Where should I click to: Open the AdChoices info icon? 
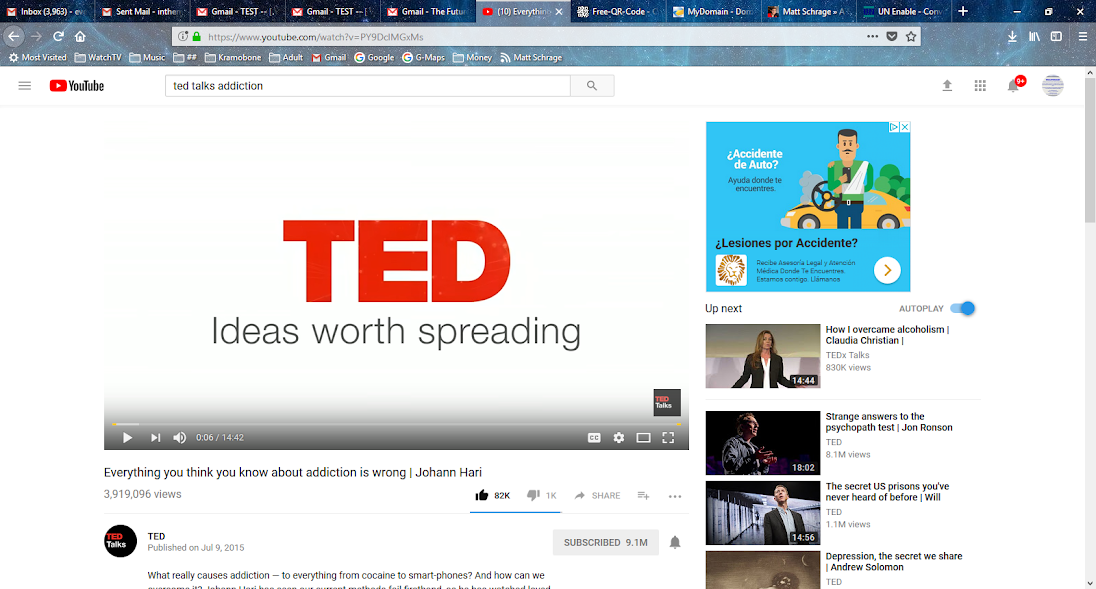893,127
